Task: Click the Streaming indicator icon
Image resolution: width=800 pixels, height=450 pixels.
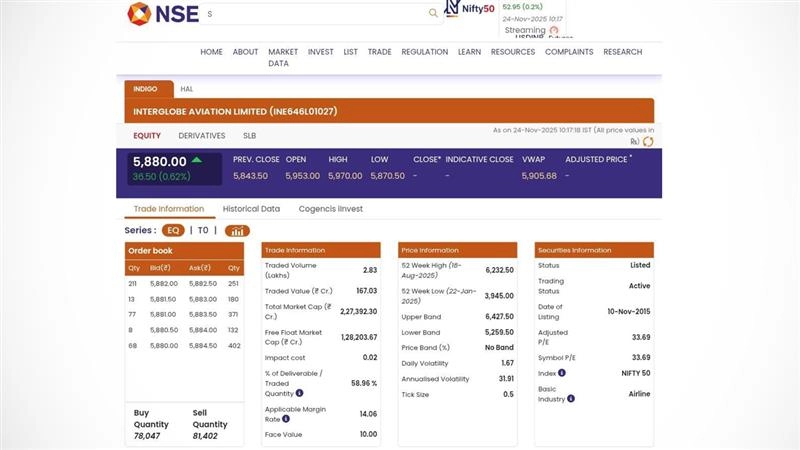Action: pyautogui.click(x=554, y=31)
